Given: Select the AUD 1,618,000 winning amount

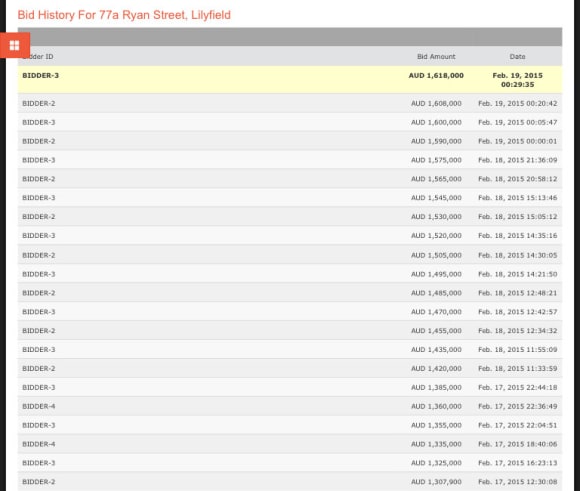Looking at the screenshot, I should click(436, 75).
